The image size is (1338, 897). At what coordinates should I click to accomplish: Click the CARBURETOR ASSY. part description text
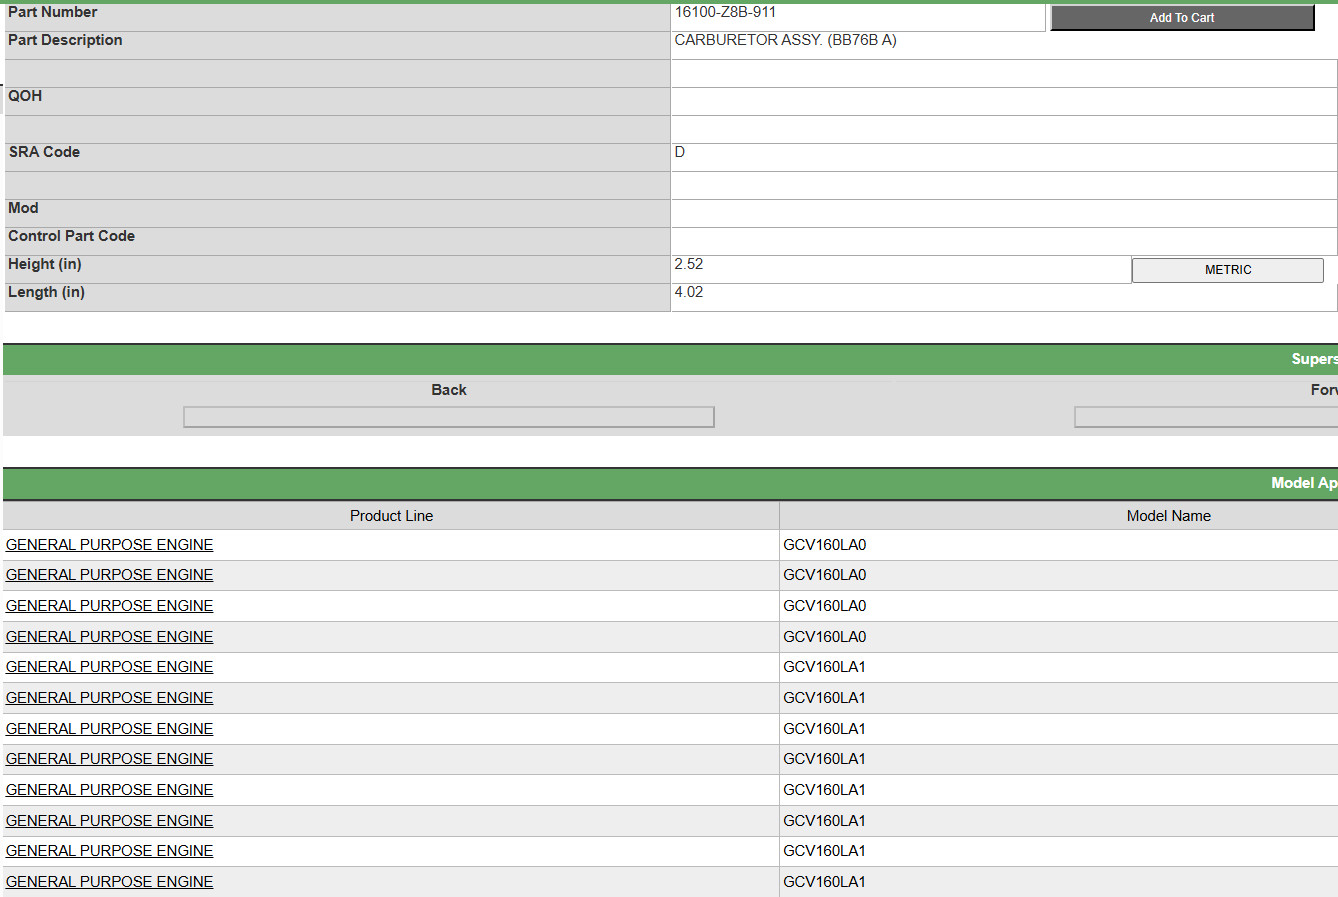785,41
